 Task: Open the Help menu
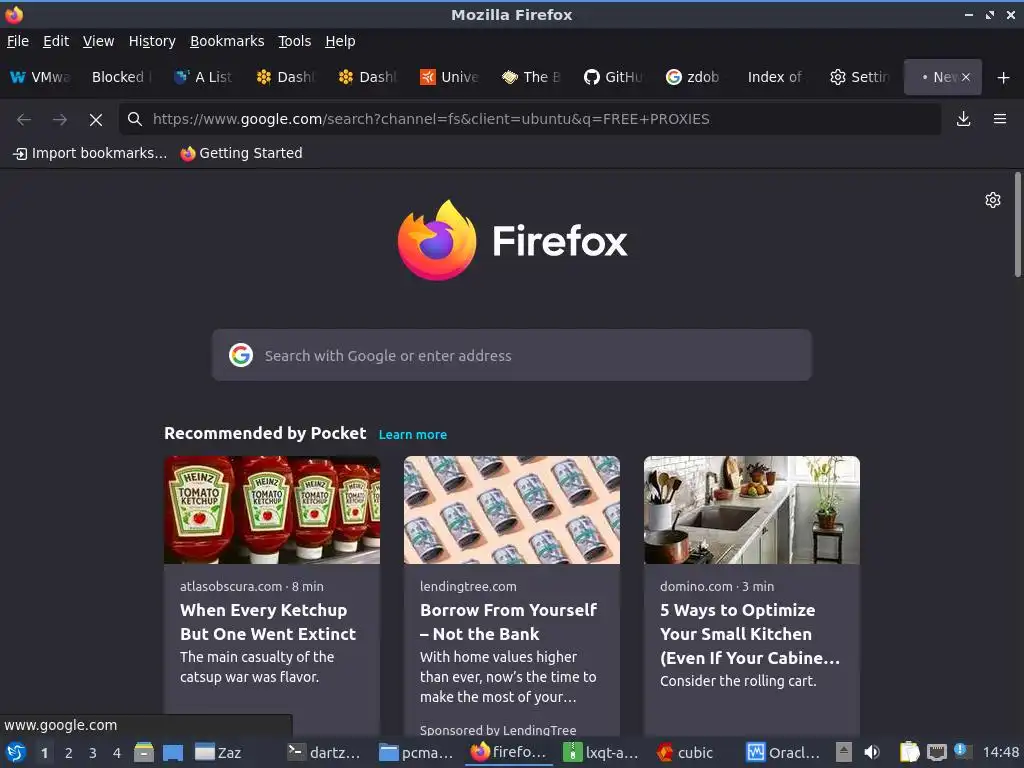340,41
